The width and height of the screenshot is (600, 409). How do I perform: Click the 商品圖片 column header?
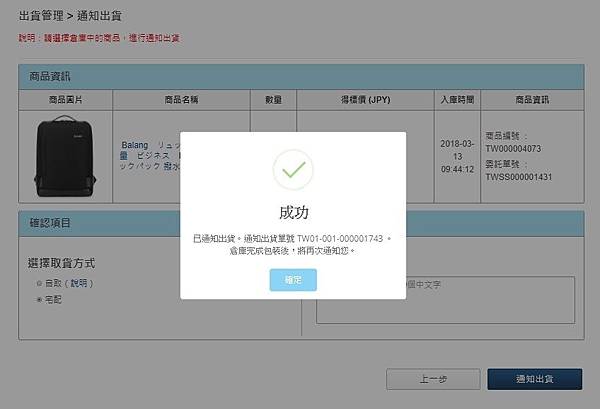pyautogui.click(x=65, y=100)
